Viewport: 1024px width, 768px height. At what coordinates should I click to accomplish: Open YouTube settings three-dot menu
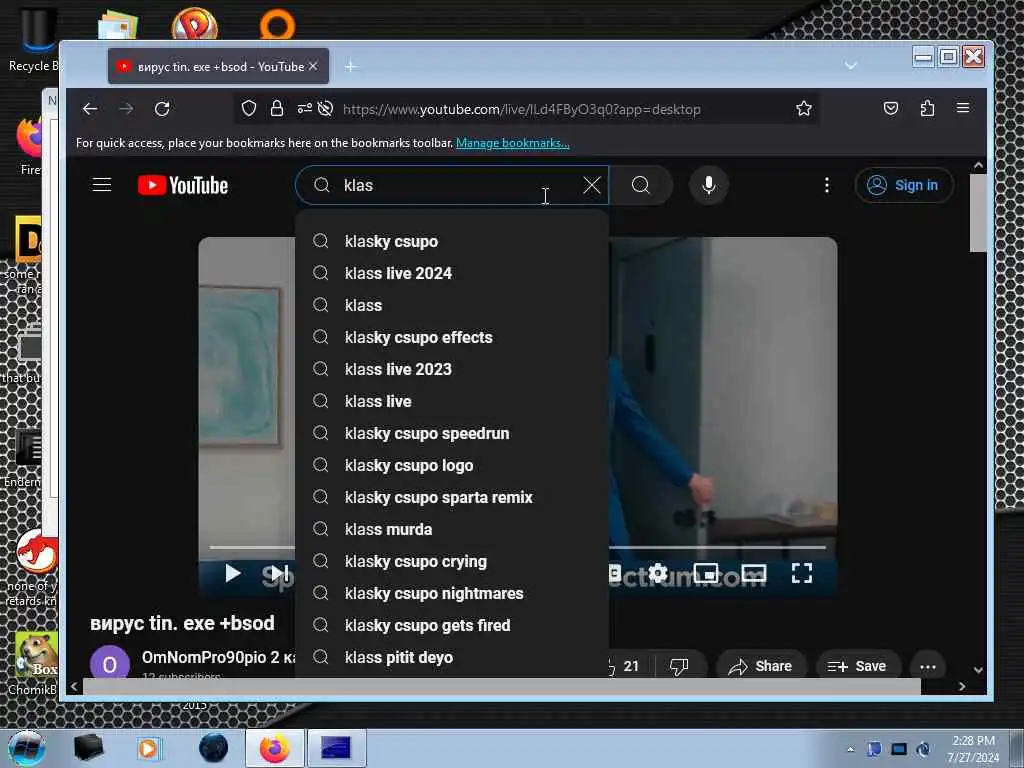tap(827, 185)
